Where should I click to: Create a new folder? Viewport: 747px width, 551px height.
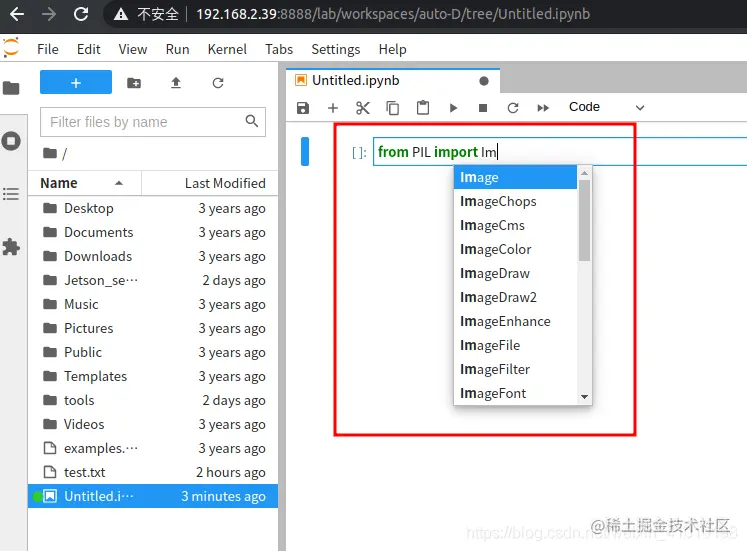click(134, 83)
